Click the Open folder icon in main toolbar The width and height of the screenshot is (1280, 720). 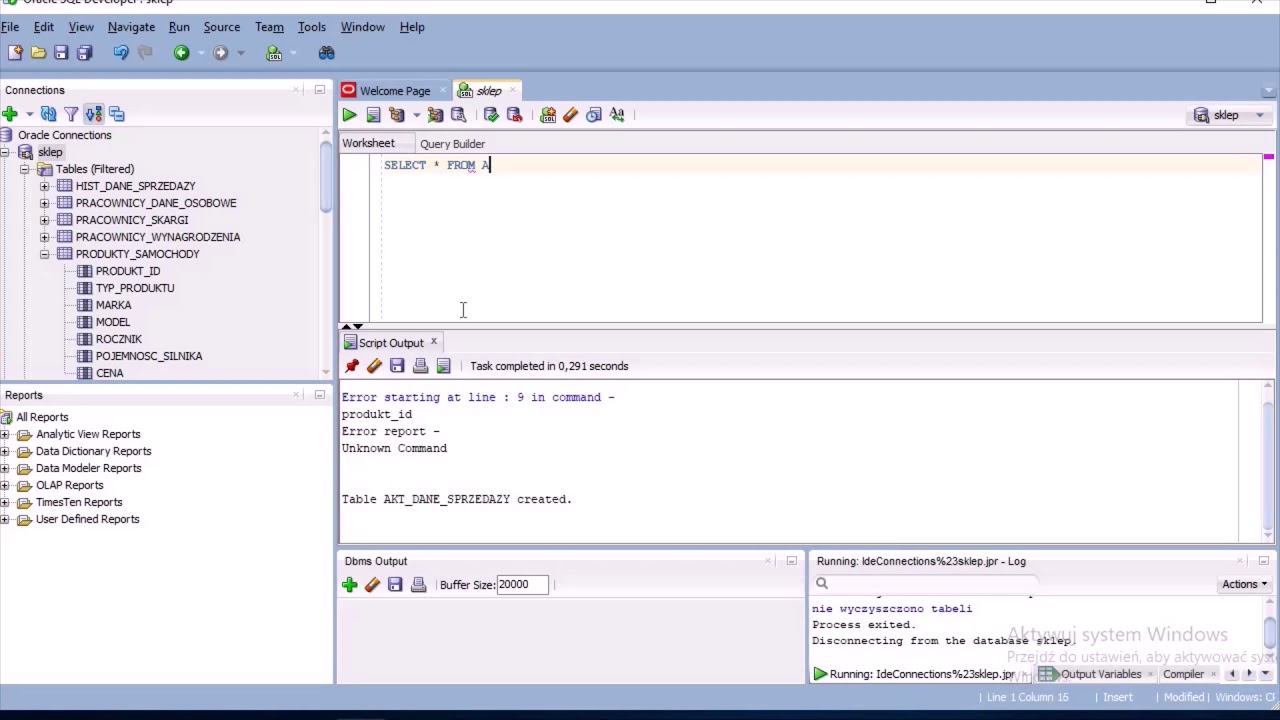click(x=38, y=53)
